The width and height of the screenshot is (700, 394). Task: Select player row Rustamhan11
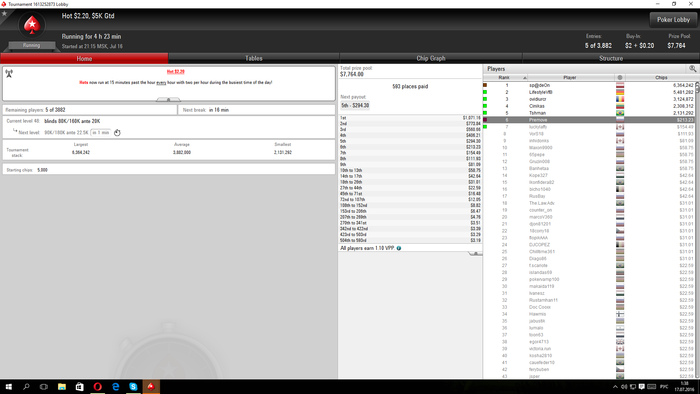pyautogui.click(x=589, y=300)
